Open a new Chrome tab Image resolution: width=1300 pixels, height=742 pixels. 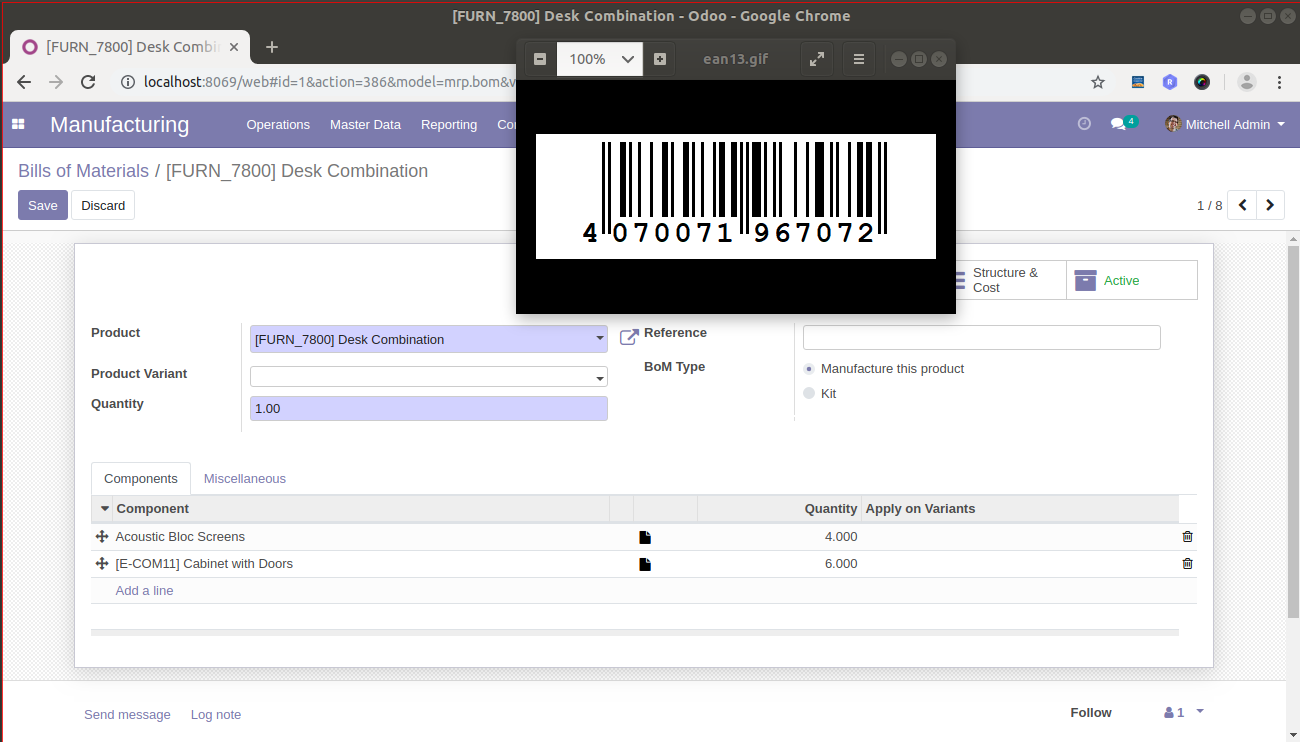[271, 47]
